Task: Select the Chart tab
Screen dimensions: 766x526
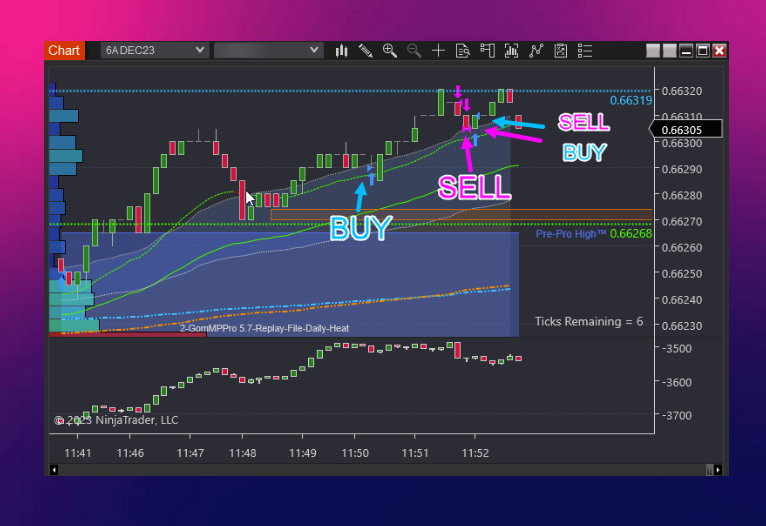Action: pos(64,50)
